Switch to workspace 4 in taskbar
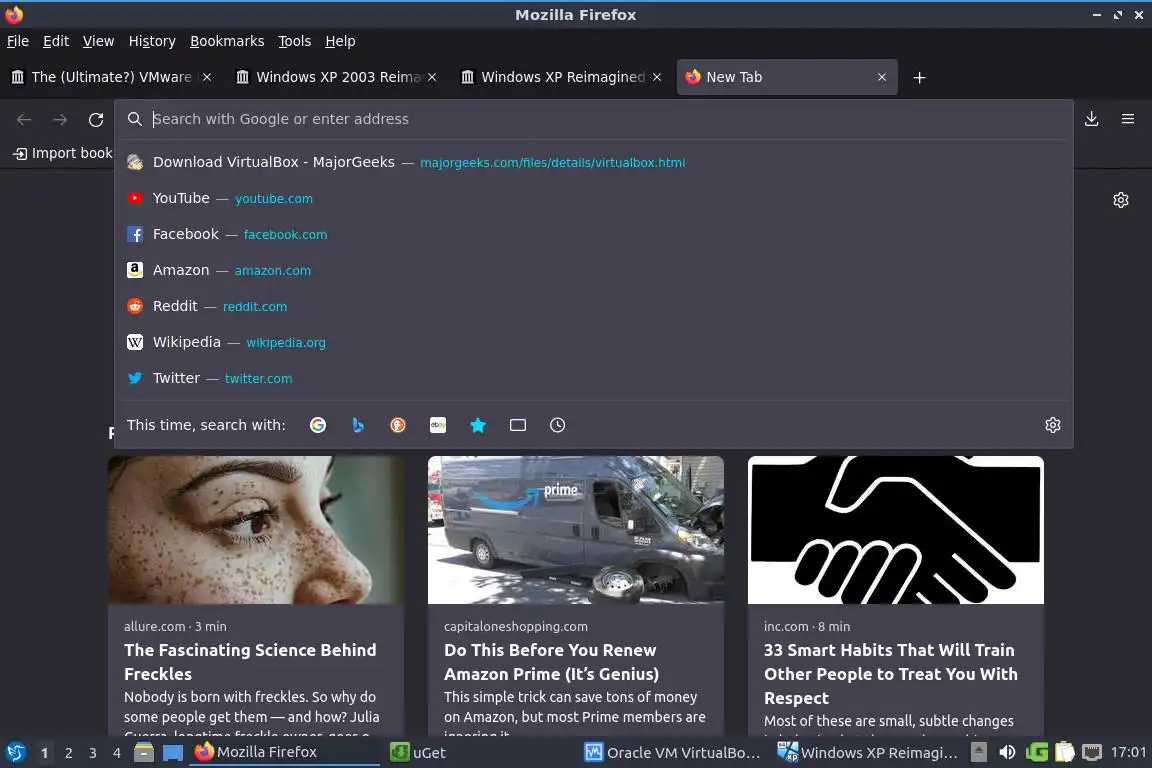The height and width of the screenshot is (768, 1152). pyautogui.click(x=117, y=753)
